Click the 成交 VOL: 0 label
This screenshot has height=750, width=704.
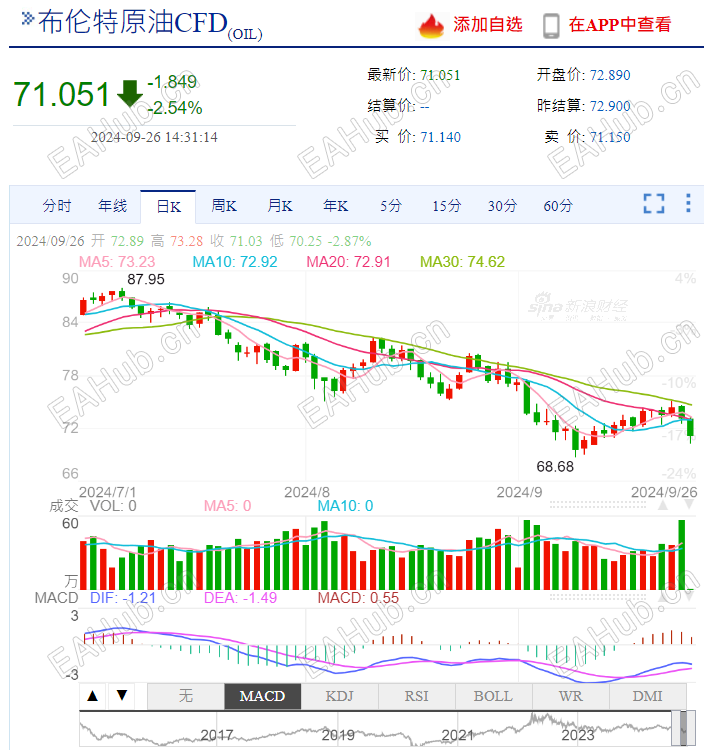coord(93,506)
